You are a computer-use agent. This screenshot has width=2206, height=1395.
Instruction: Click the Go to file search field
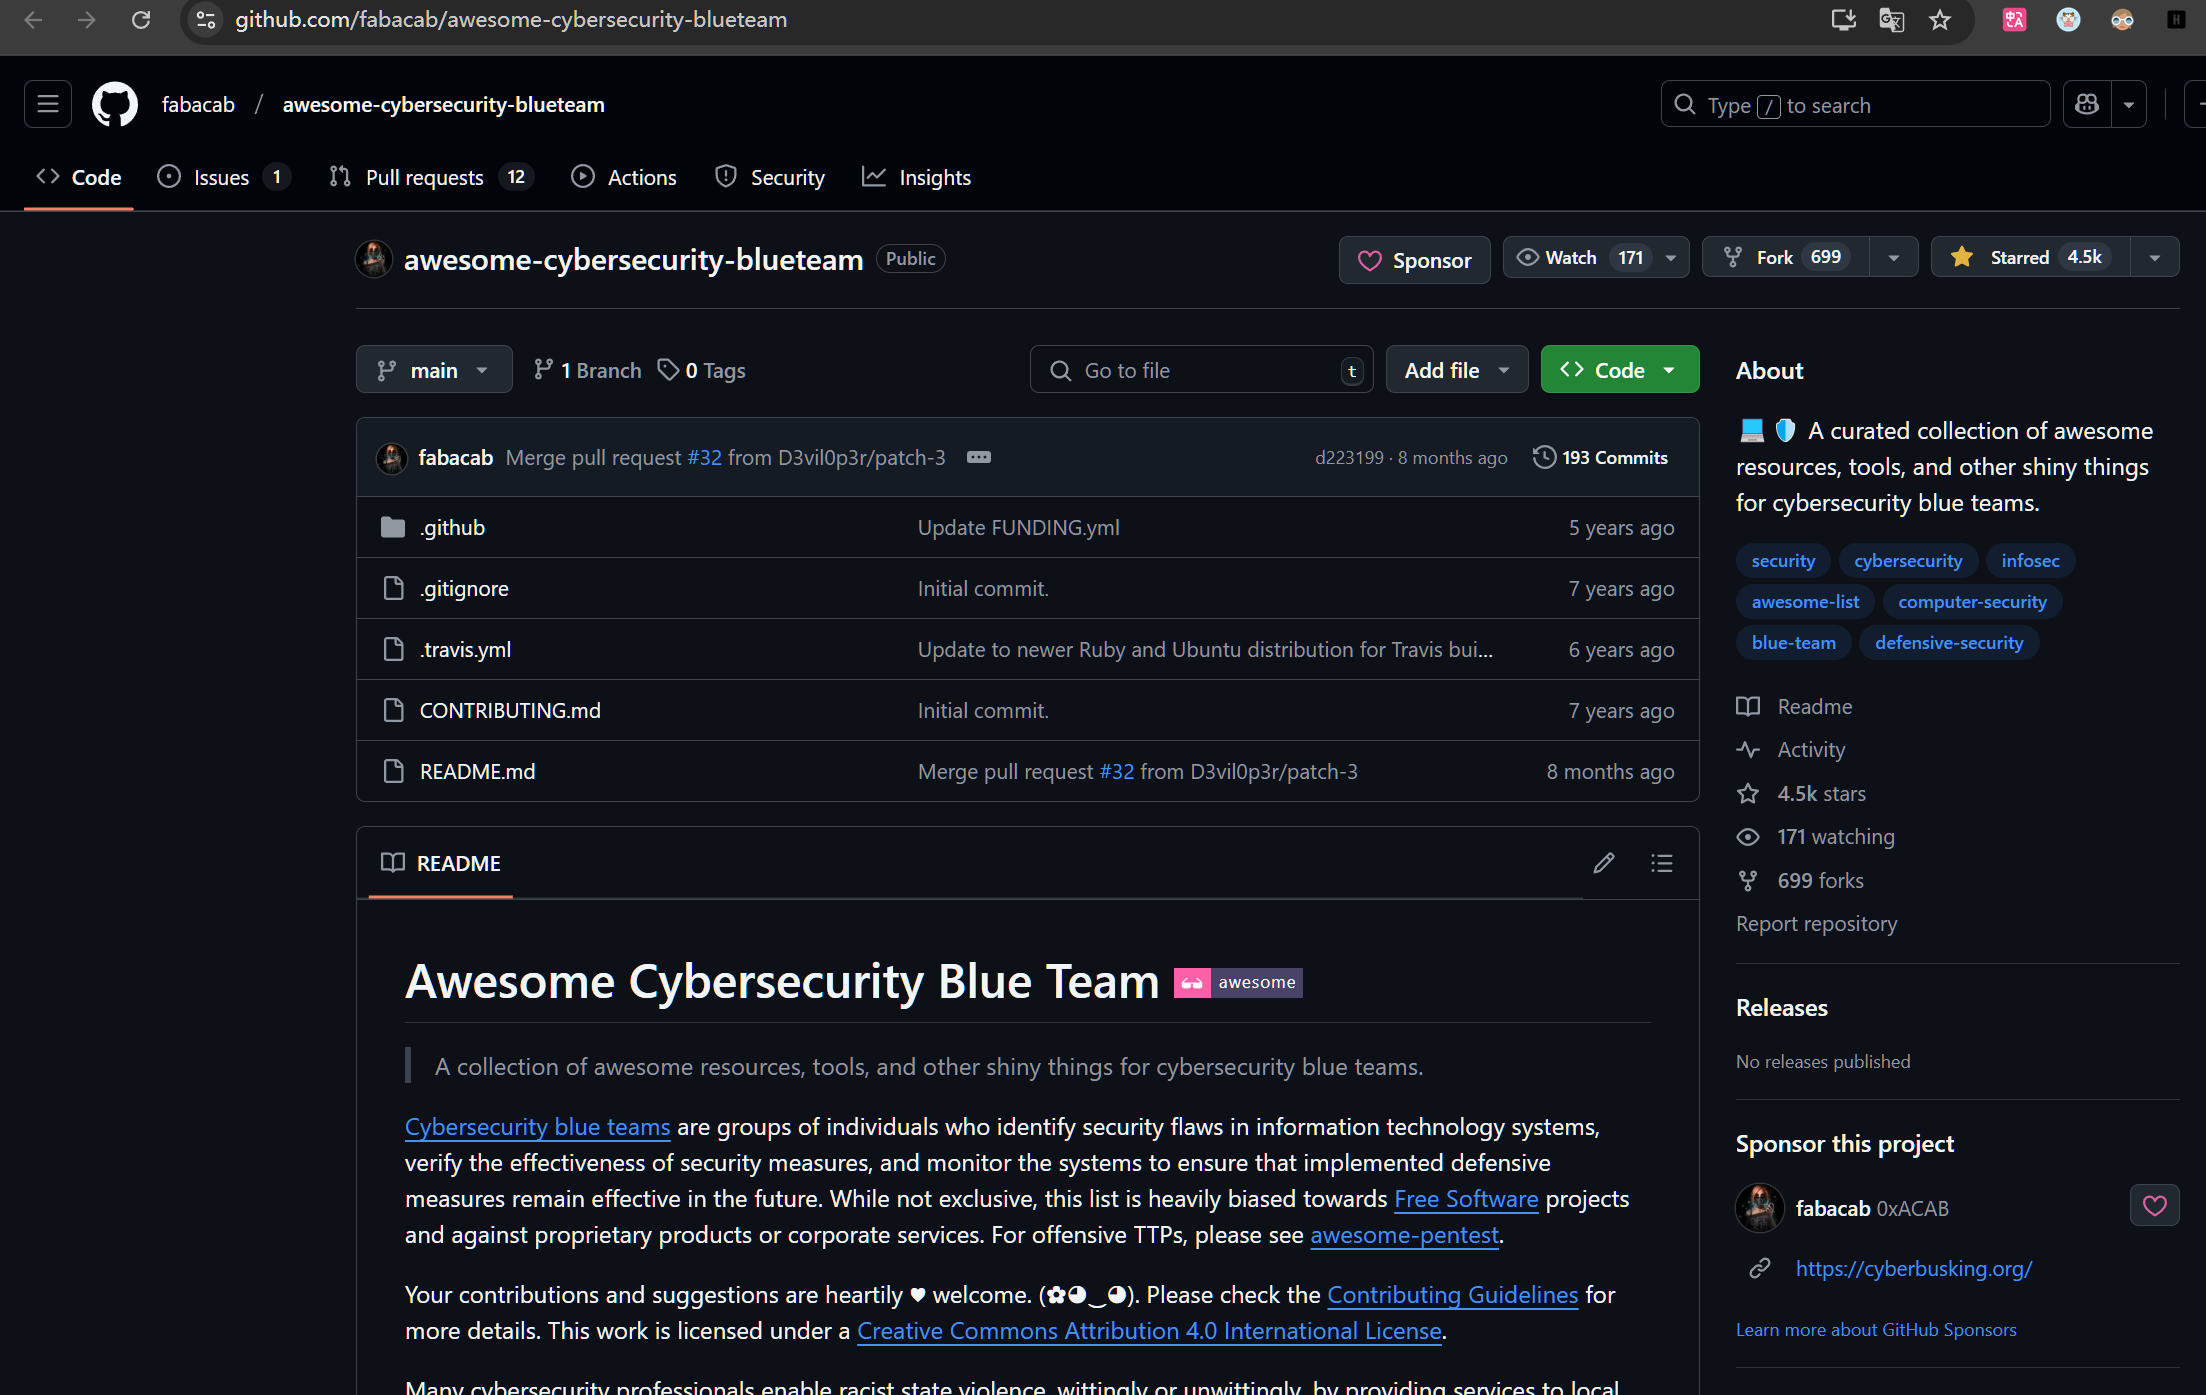1200,370
